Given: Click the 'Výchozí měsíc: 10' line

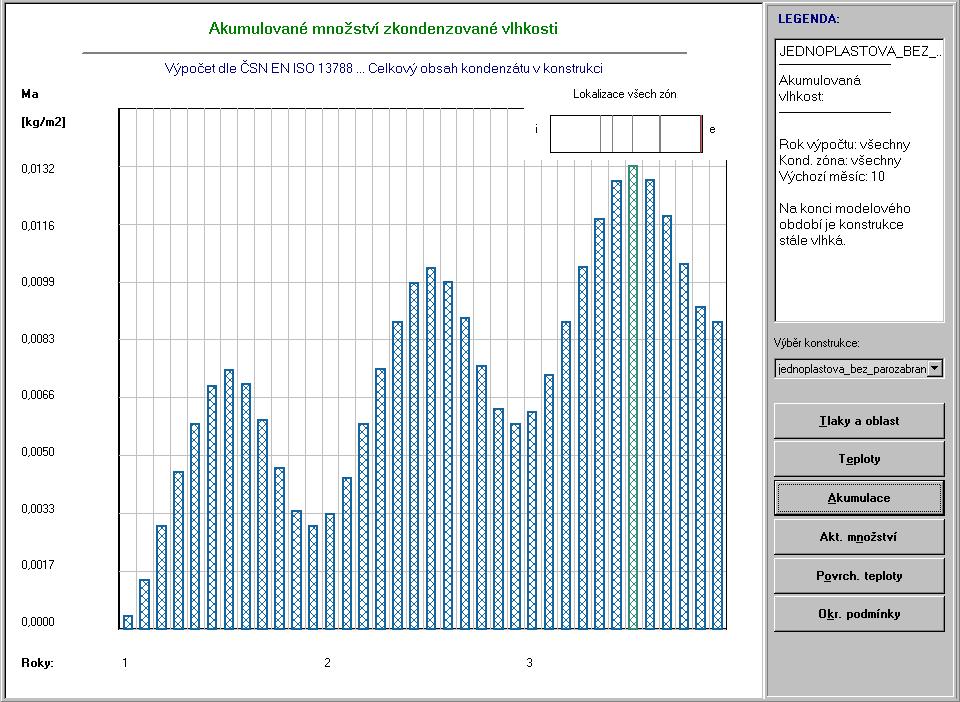Looking at the screenshot, I should pos(832,177).
